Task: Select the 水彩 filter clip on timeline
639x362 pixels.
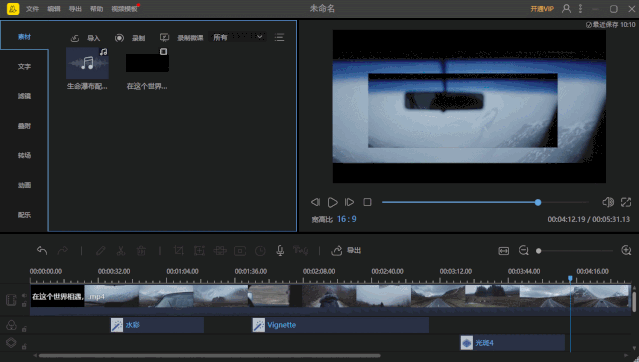Action: coord(157,325)
